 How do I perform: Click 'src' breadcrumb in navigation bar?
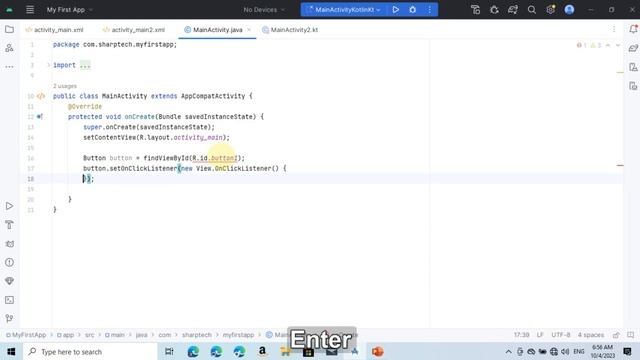tap(89, 335)
